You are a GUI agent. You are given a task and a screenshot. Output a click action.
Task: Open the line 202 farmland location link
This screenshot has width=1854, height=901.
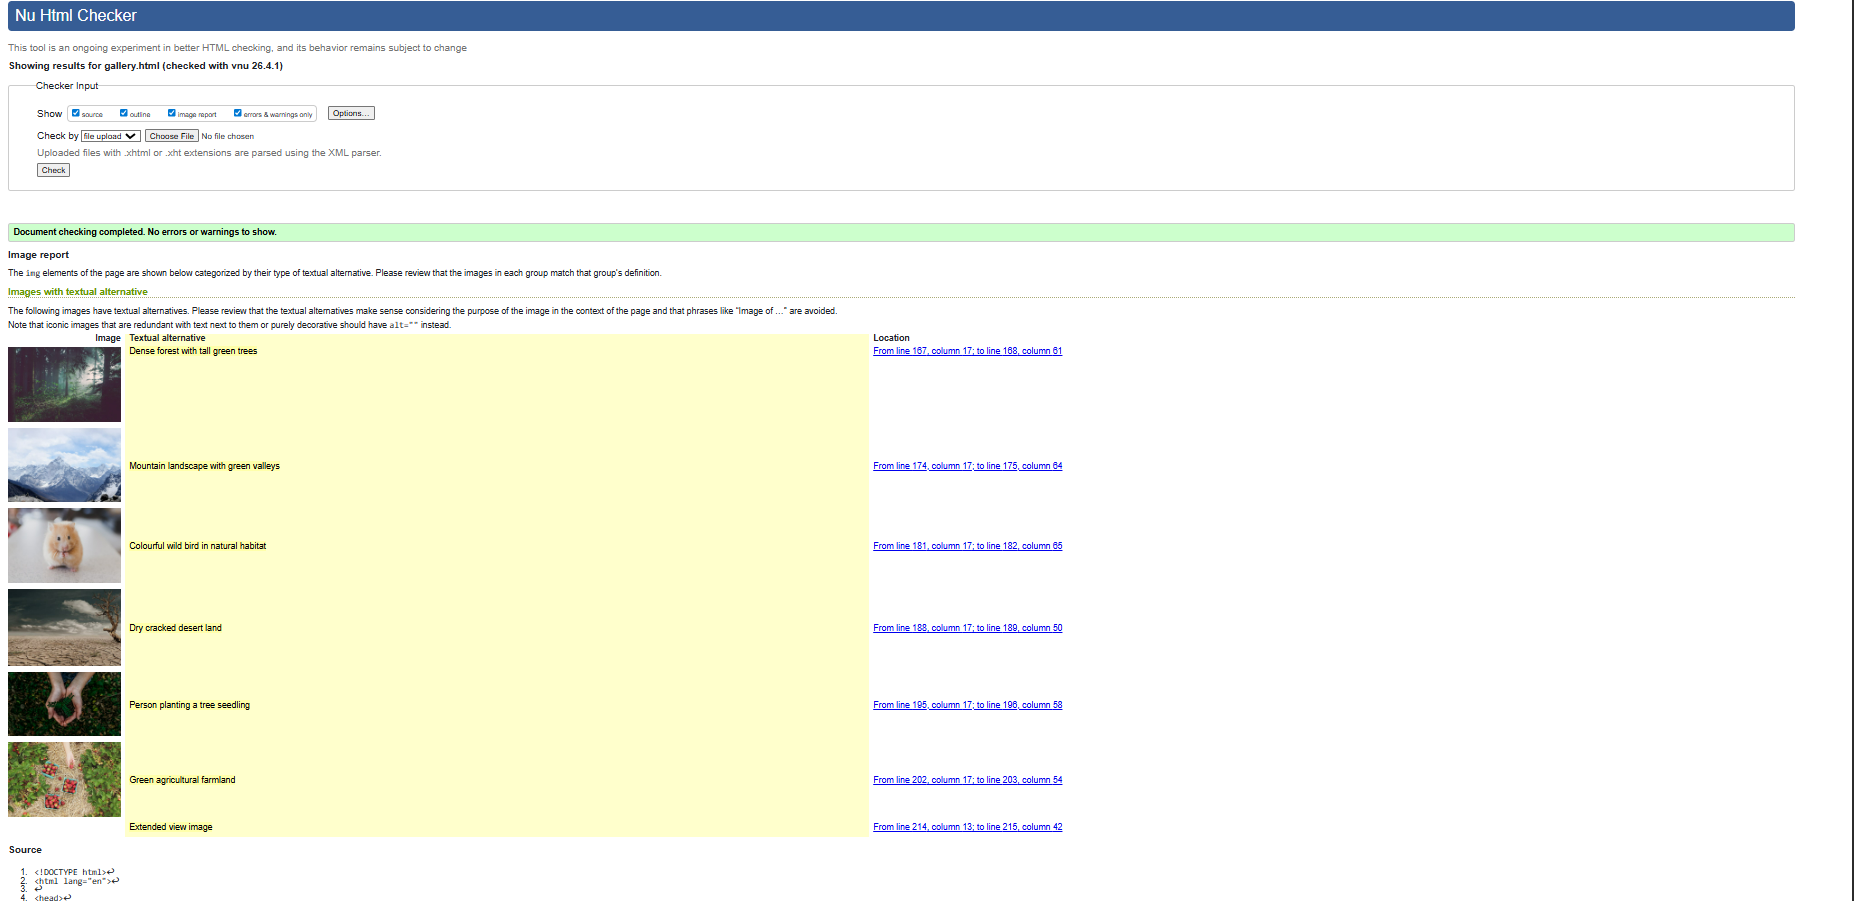click(967, 779)
